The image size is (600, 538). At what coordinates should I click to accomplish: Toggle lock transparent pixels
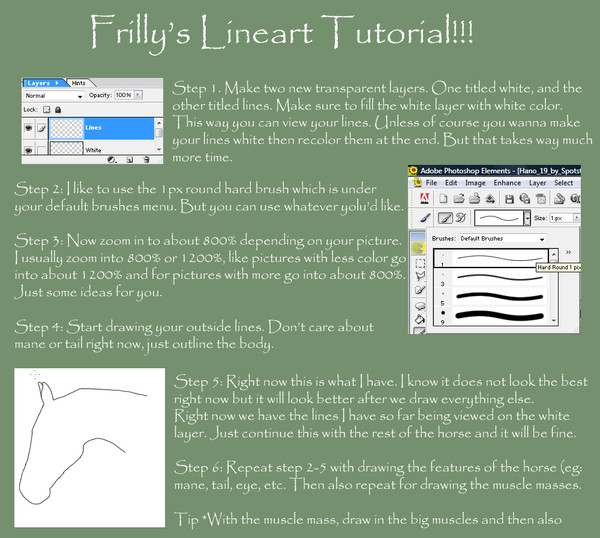47,110
